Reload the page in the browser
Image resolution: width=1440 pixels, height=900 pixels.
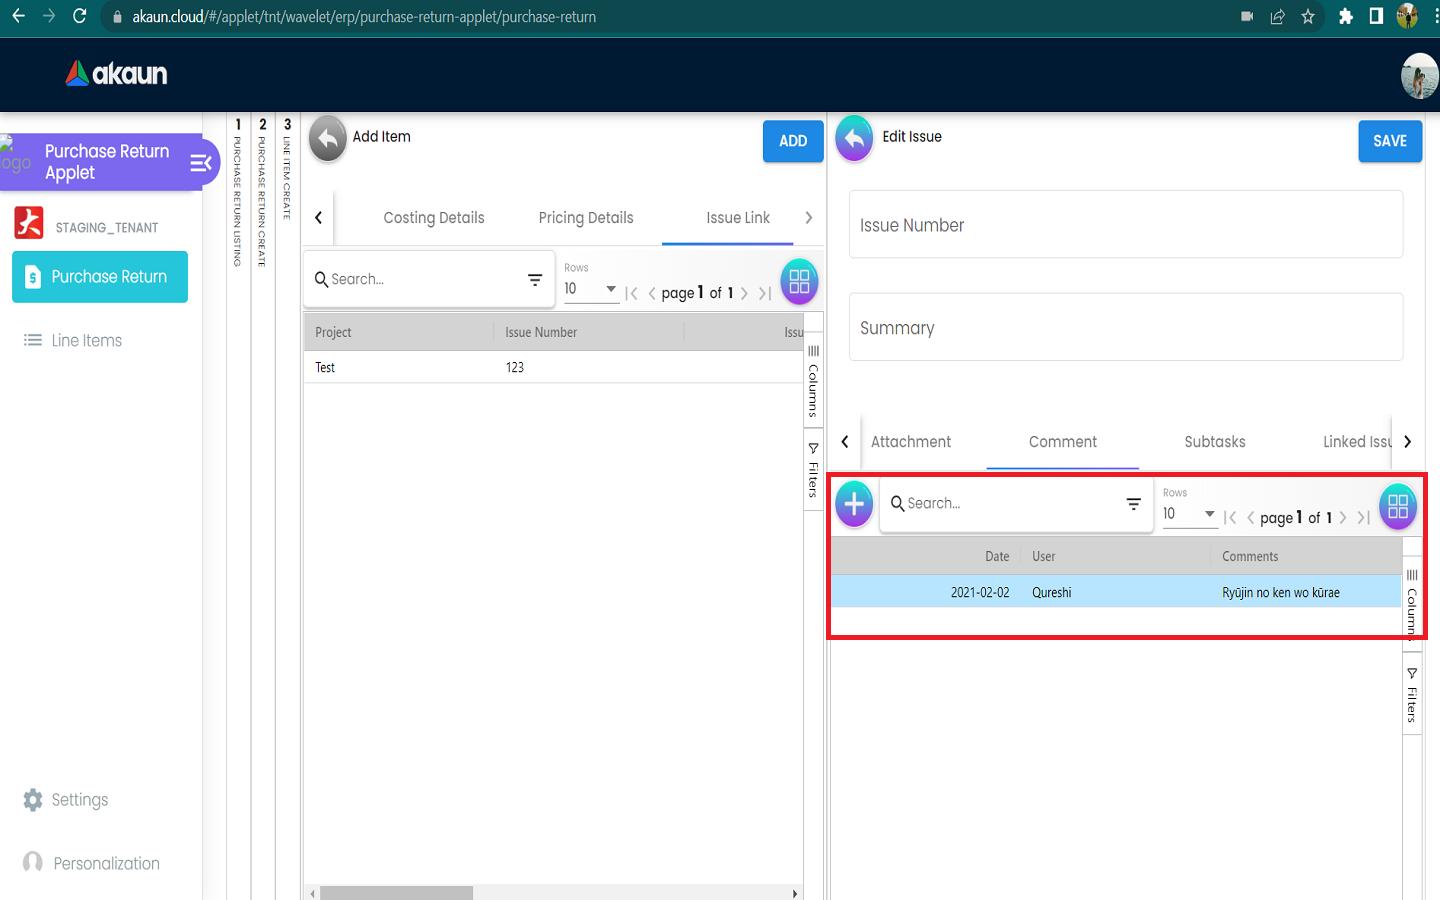(80, 16)
